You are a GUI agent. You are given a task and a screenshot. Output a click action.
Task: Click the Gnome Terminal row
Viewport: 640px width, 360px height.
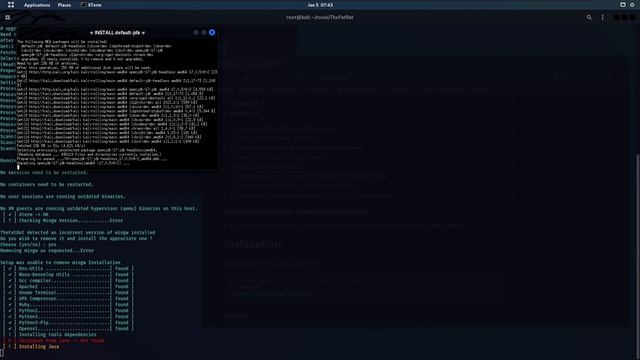[68, 293]
